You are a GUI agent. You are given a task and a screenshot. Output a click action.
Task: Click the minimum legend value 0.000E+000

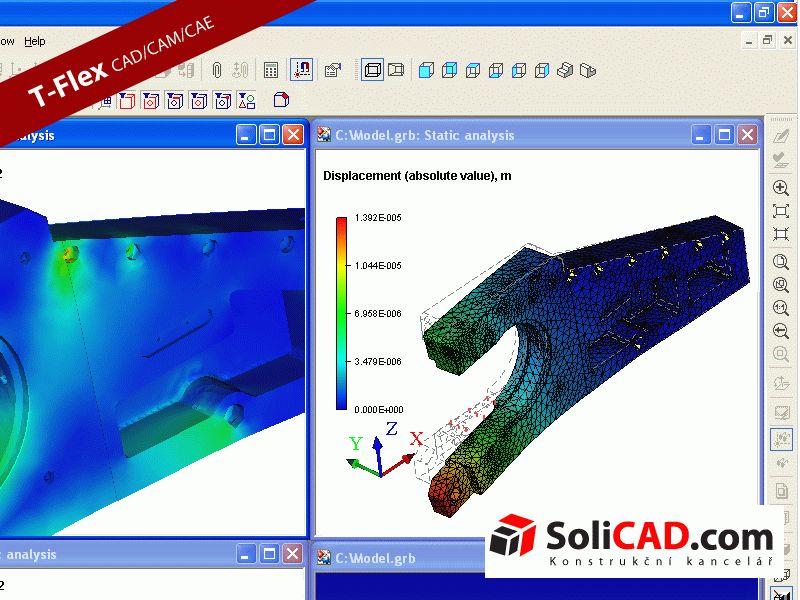click(379, 410)
